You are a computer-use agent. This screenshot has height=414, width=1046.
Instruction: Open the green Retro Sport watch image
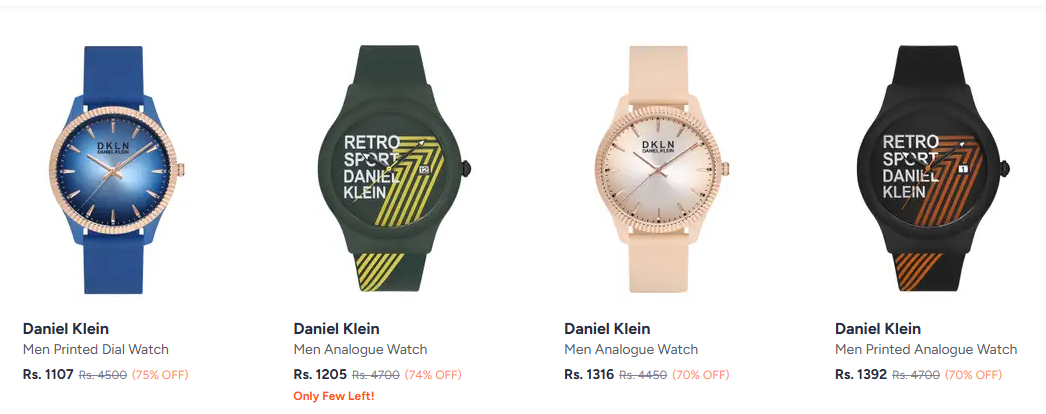pos(388,170)
